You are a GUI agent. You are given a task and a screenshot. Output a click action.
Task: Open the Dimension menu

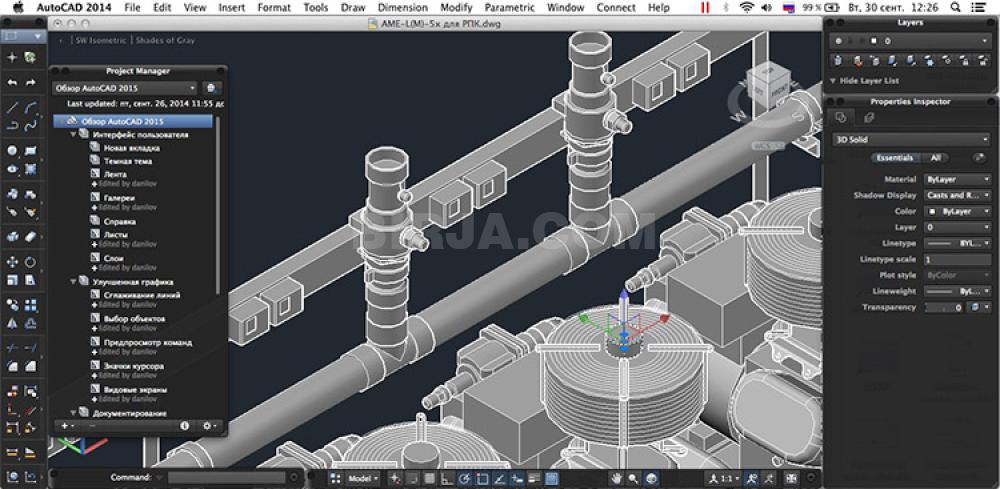point(402,8)
